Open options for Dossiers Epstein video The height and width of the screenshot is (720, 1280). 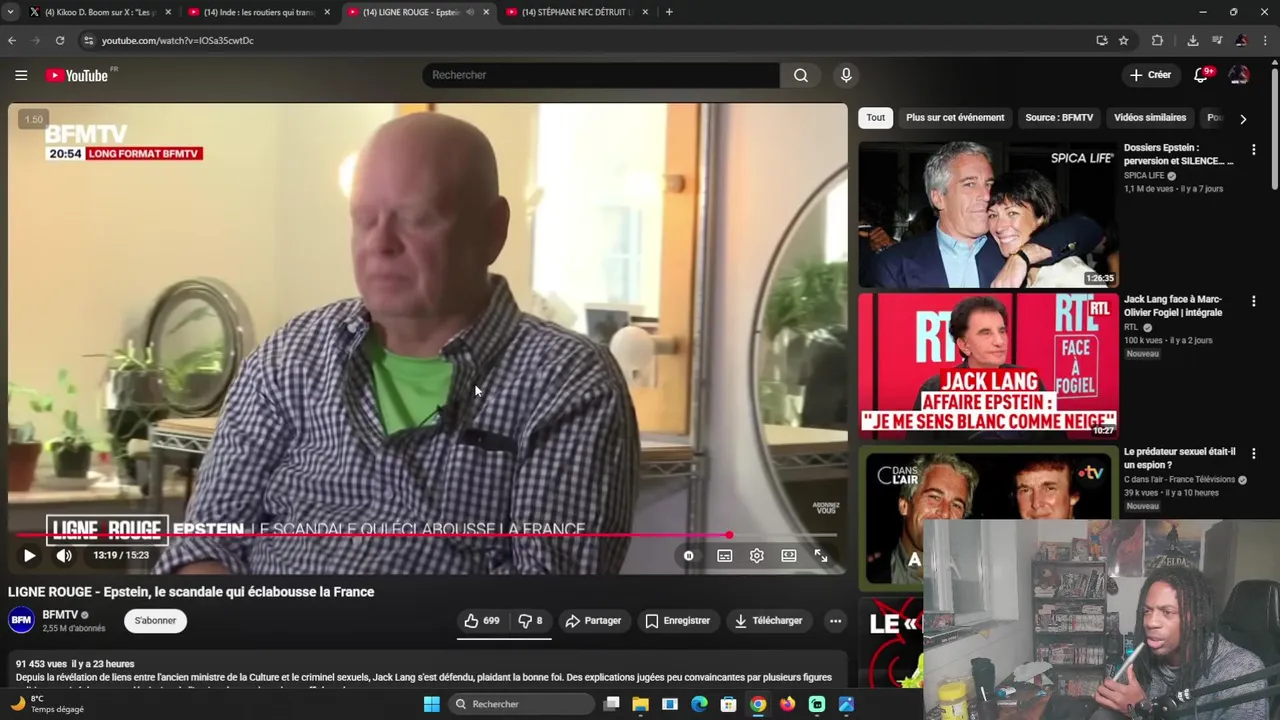click(1253, 150)
